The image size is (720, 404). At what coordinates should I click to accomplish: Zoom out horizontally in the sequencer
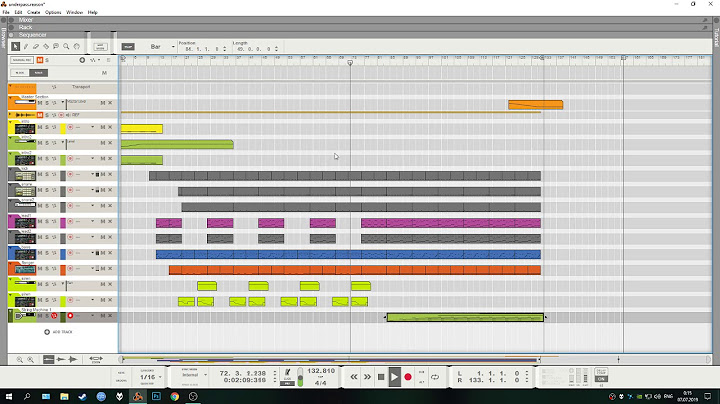coord(20,360)
